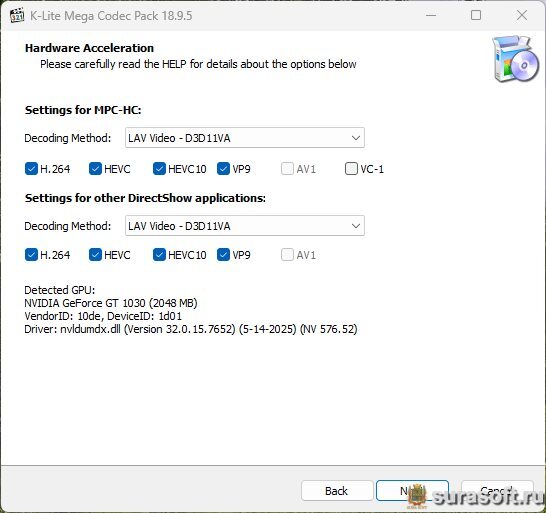Click 'Settings for other DirectShow applications:' label
Viewport: 546px width, 513px height.
coord(145,198)
